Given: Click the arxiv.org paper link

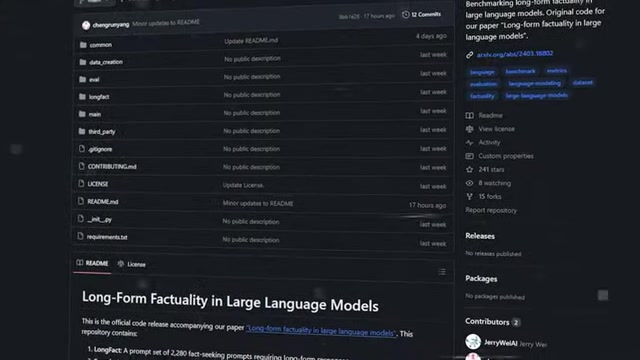Looking at the screenshot, I should [x=515, y=54].
